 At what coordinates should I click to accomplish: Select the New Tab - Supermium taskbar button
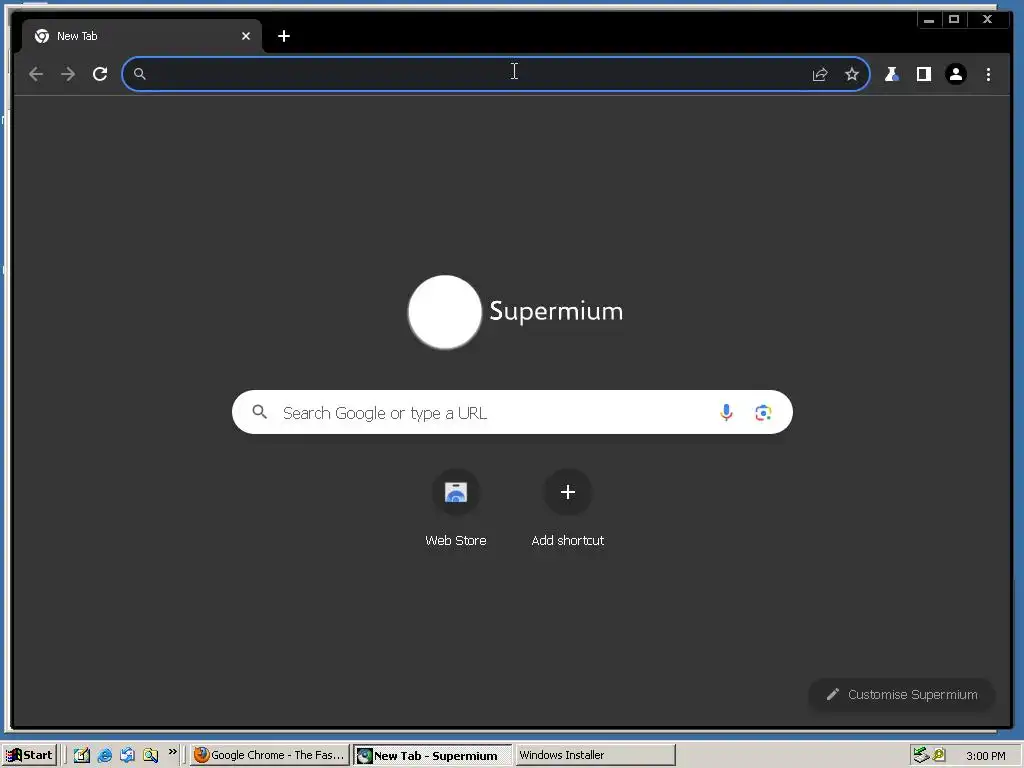pos(433,756)
